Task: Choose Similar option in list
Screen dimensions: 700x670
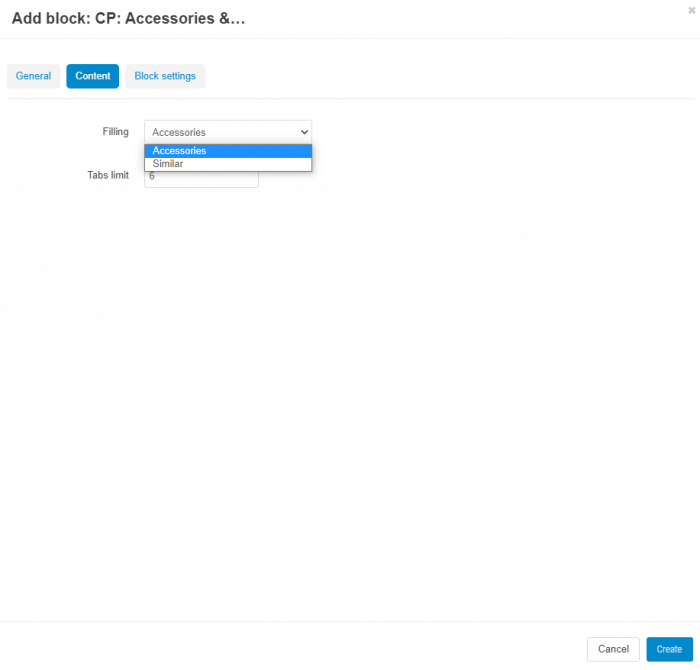Action: point(228,164)
